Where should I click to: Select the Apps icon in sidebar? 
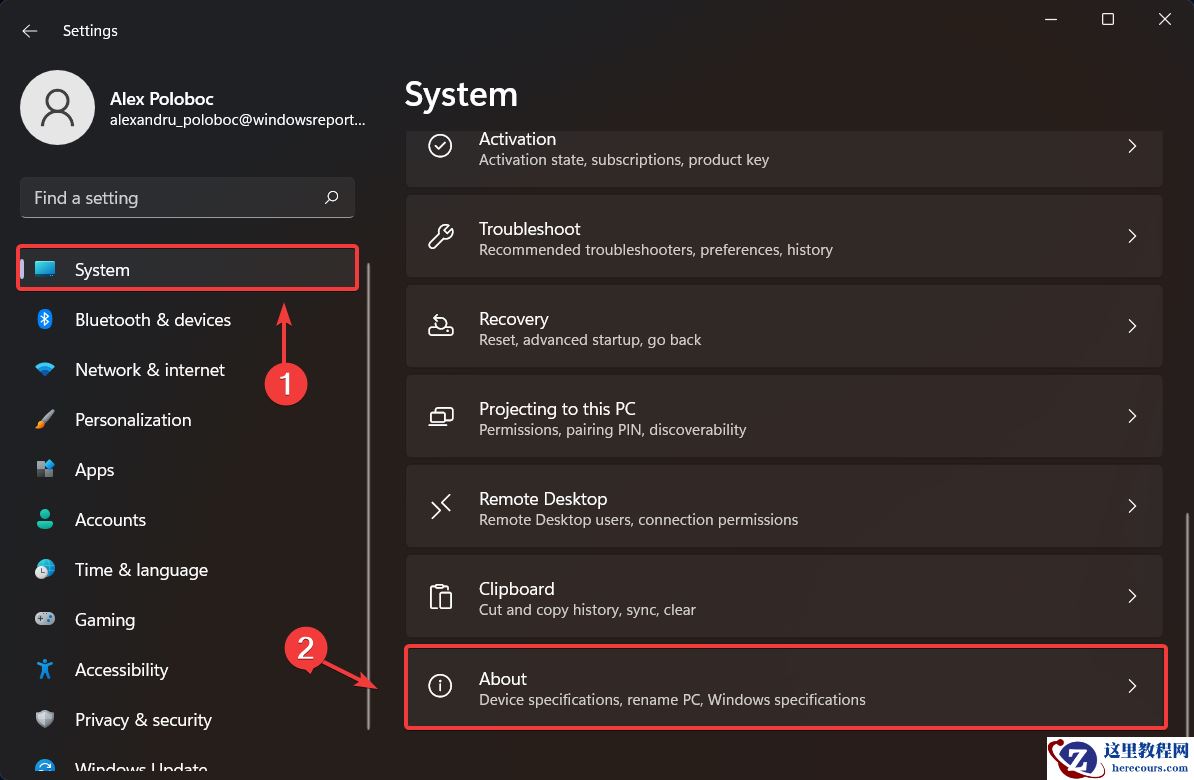tap(45, 469)
